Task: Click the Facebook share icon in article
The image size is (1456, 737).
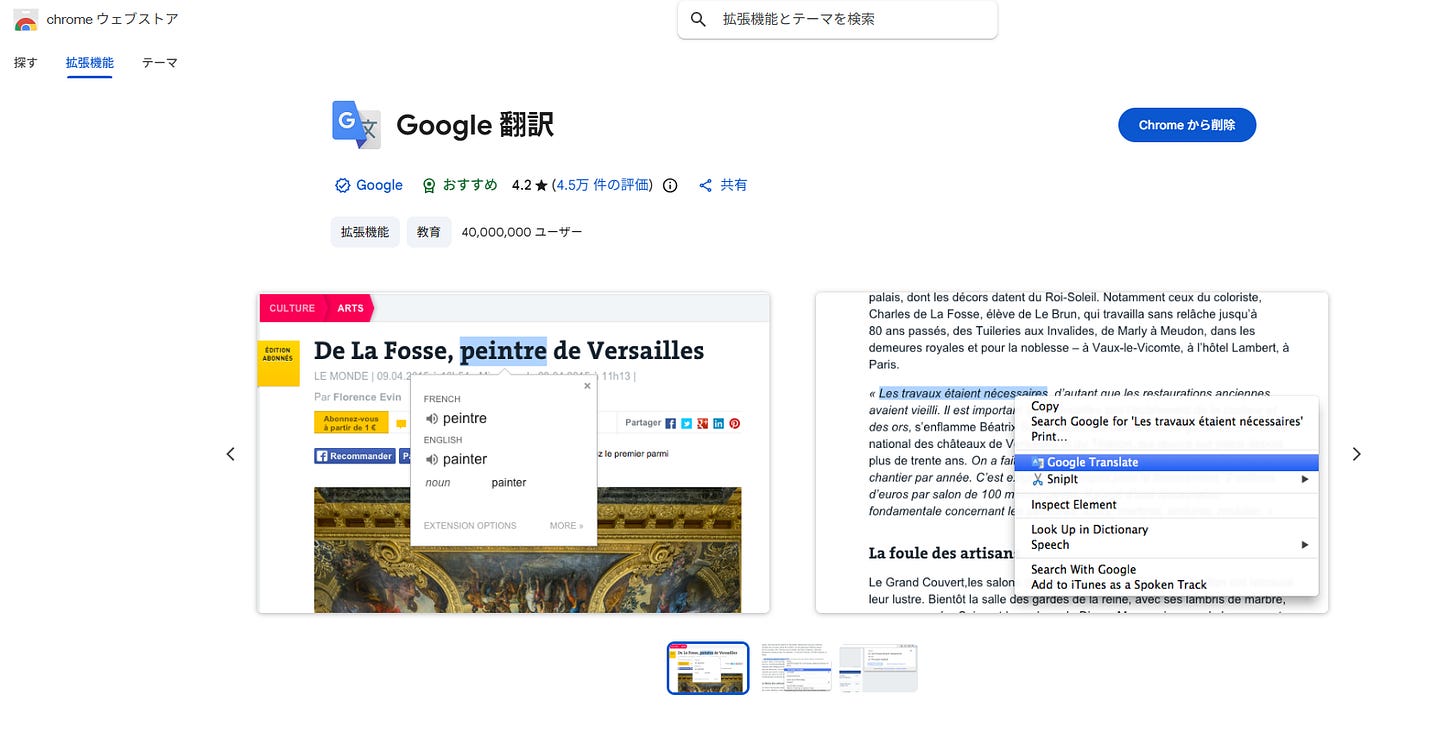Action: coord(670,423)
